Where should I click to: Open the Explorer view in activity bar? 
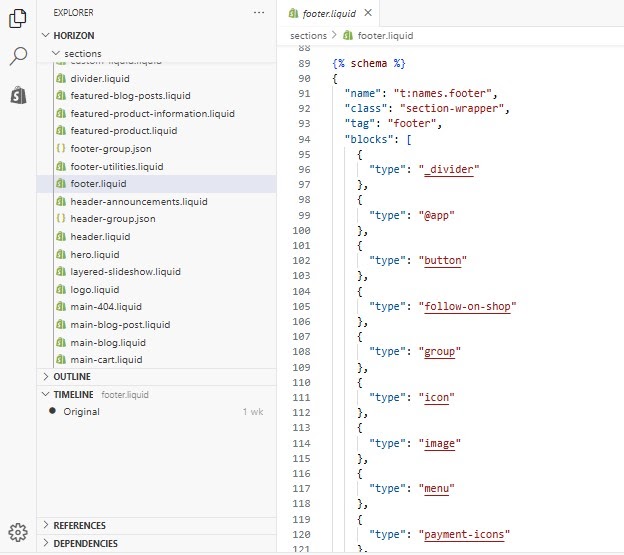point(18,18)
